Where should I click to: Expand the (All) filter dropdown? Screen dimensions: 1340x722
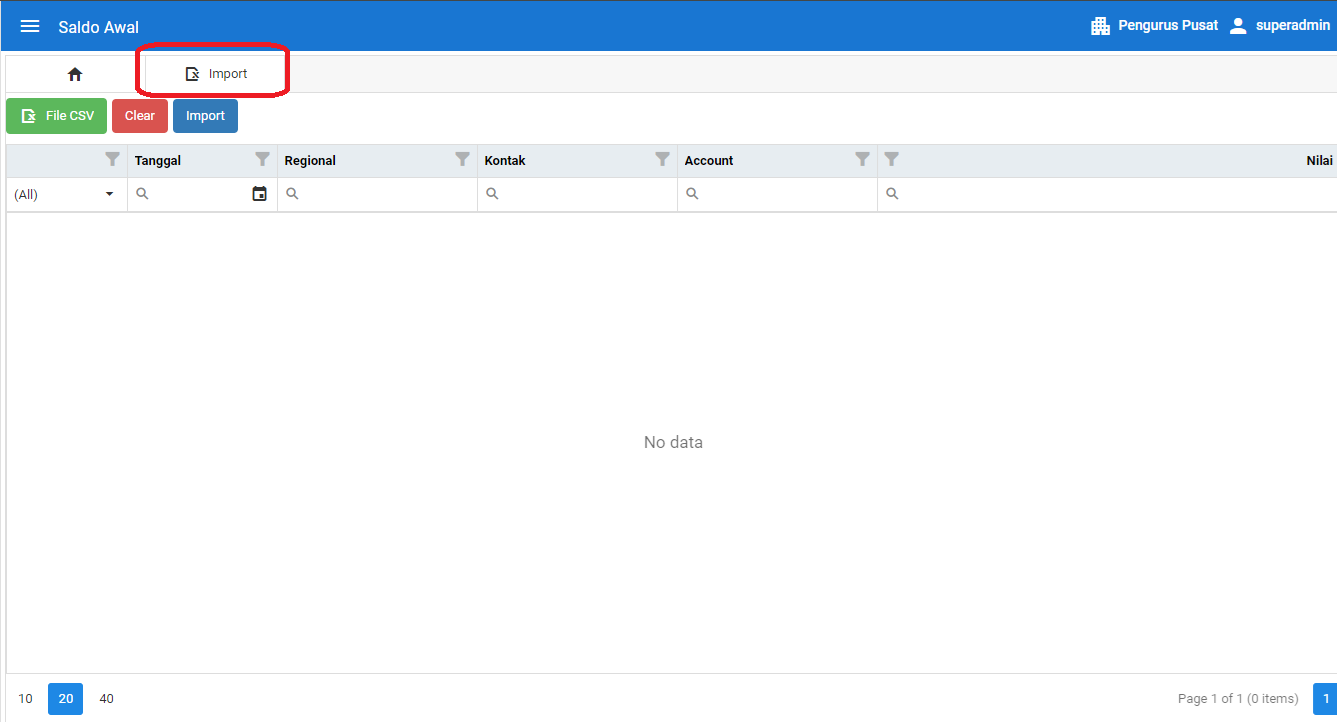coord(109,194)
